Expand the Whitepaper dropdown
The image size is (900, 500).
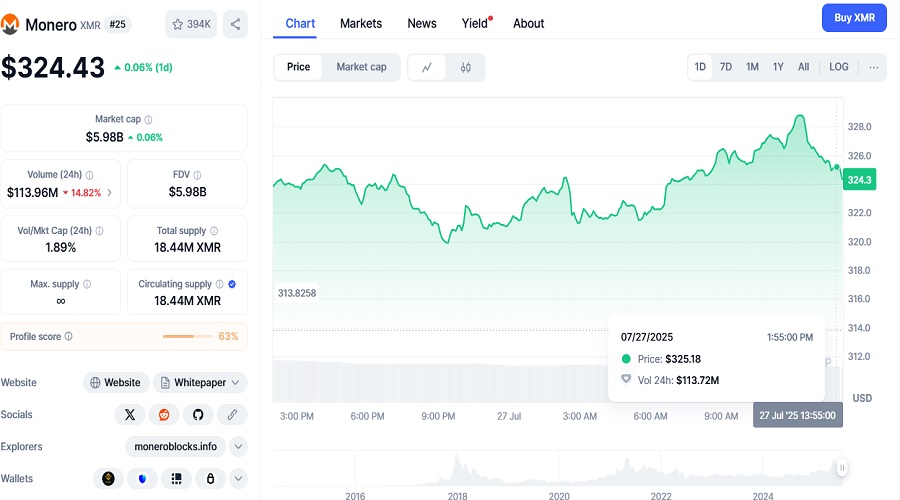tap(235, 383)
